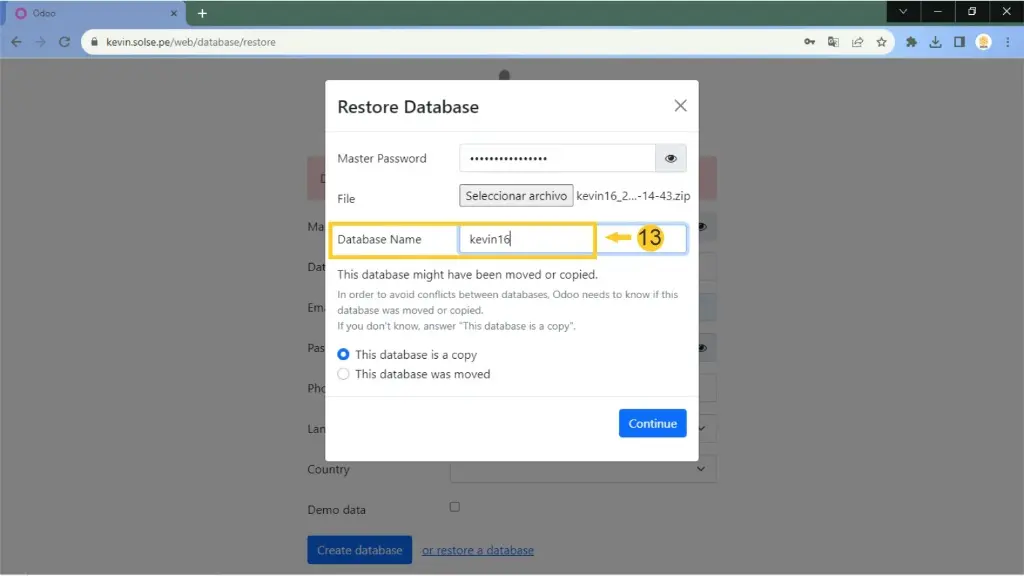Select "This database was moved" option
The width and height of the screenshot is (1024, 576).
point(344,374)
